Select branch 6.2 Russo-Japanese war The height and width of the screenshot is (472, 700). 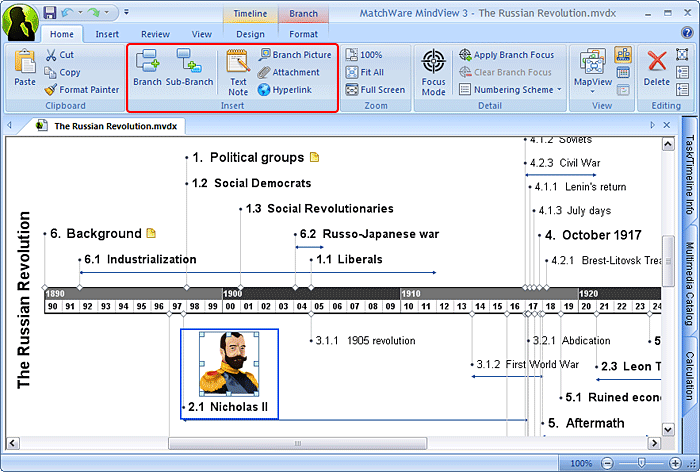click(x=369, y=234)
